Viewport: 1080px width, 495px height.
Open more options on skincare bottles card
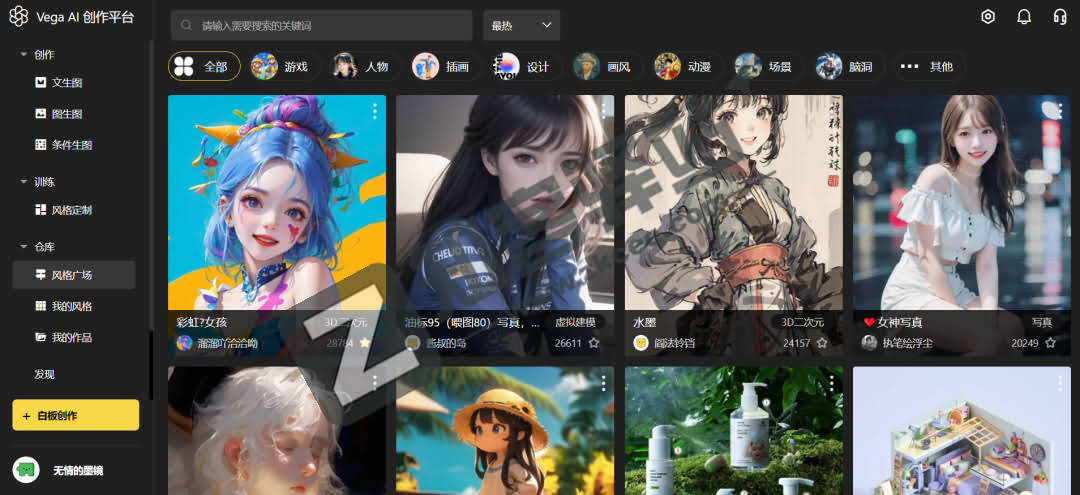[x=831, y=382]
